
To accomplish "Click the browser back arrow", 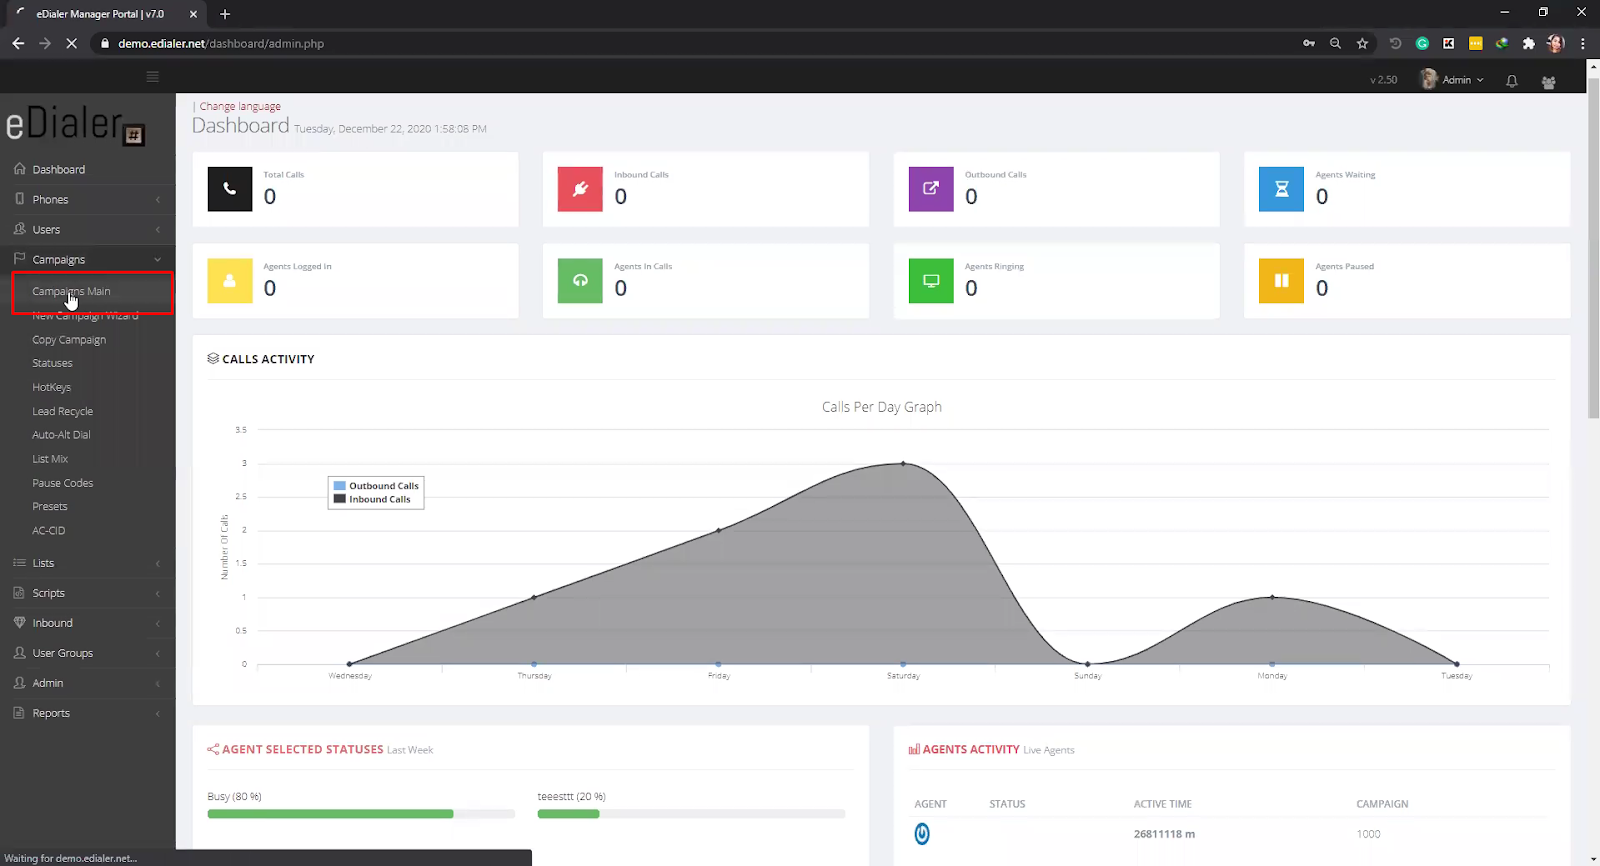I will pos(18,43).
